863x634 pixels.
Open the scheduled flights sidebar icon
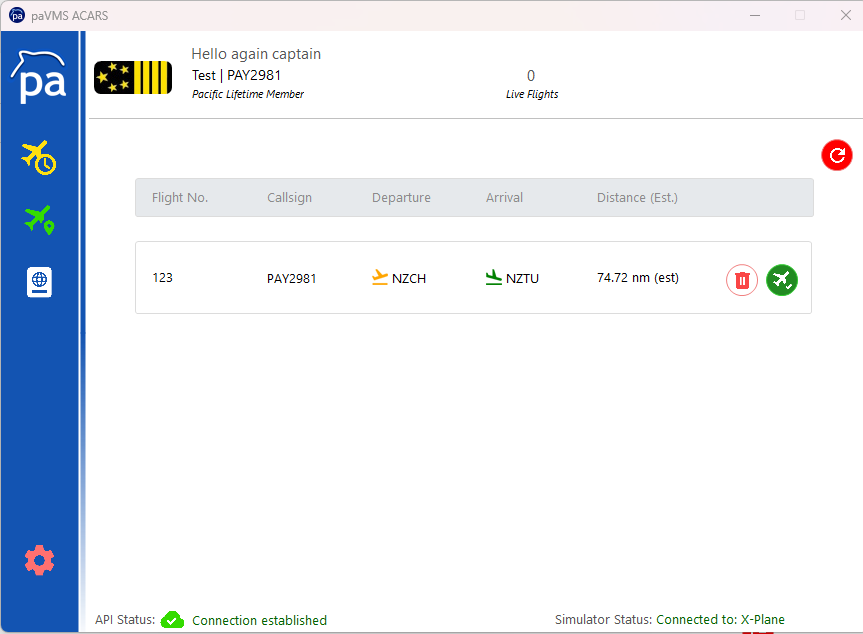tap(39, 158)
